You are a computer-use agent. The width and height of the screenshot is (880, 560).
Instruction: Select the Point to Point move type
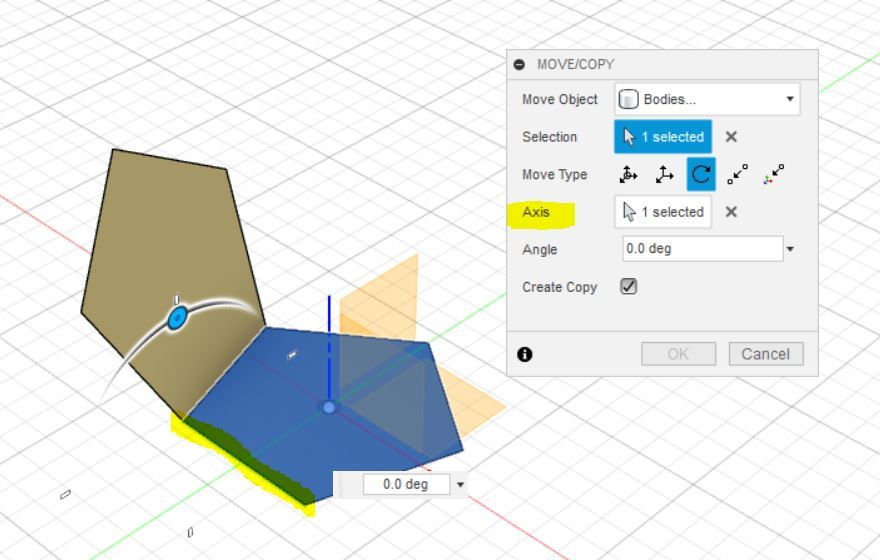[737, 175]
